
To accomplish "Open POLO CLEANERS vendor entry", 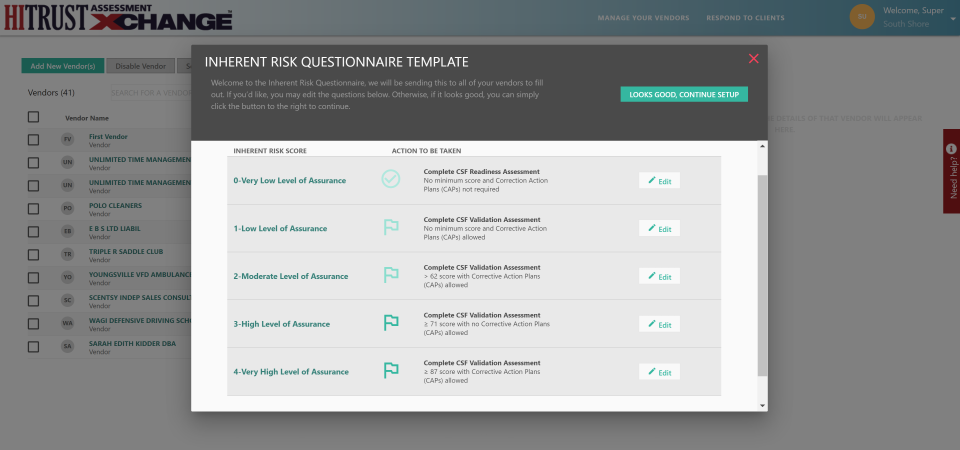I will click(115, 206).
